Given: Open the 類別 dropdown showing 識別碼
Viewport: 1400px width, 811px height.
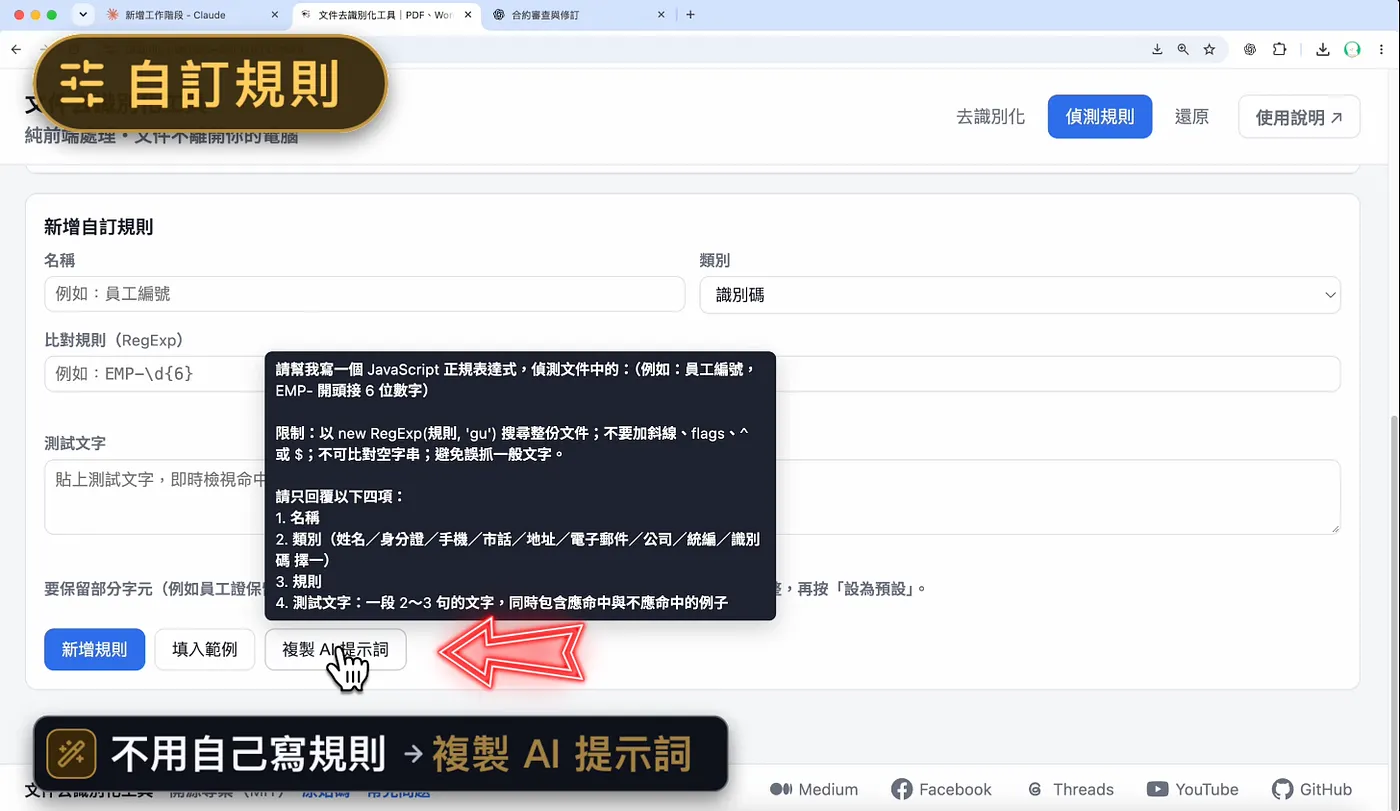Looking at the screenshot, I should (1020, 294).
